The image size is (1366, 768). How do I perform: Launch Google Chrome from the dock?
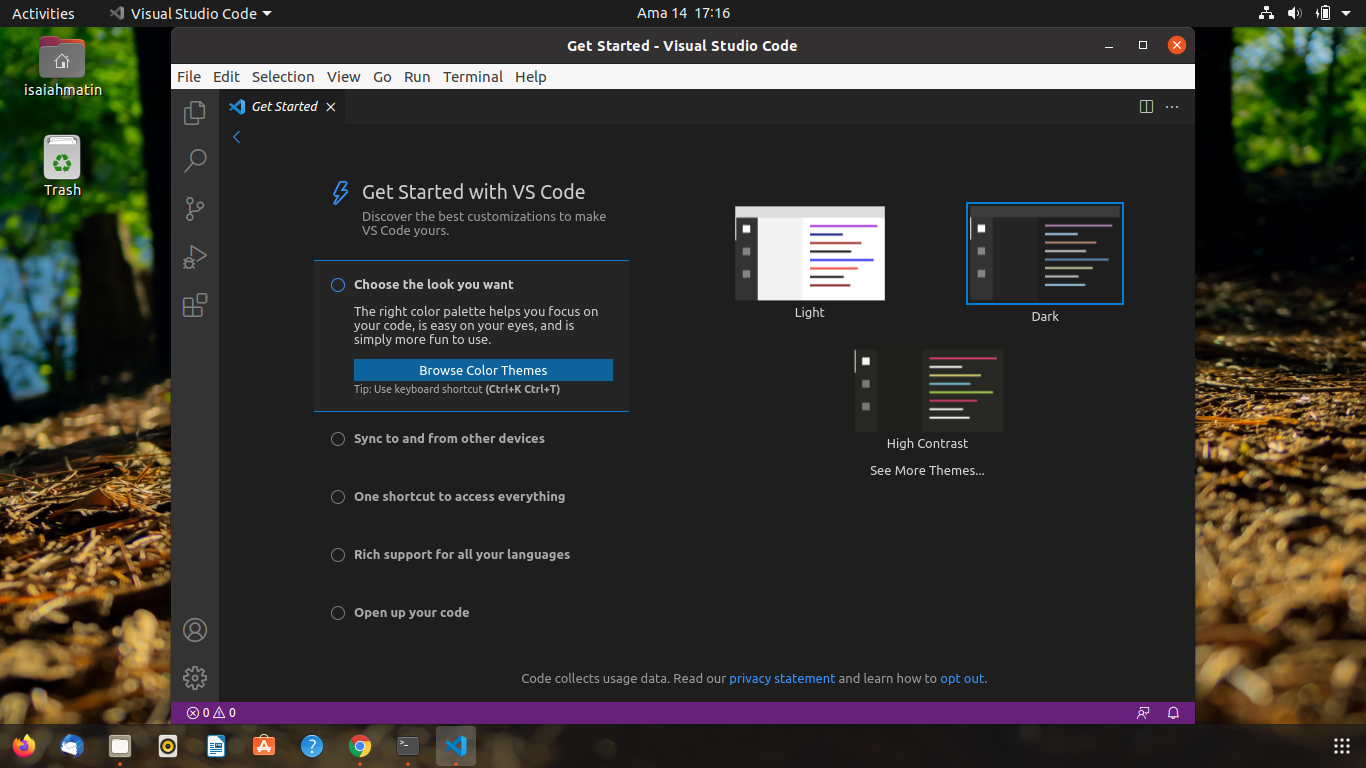pos(360,746)
